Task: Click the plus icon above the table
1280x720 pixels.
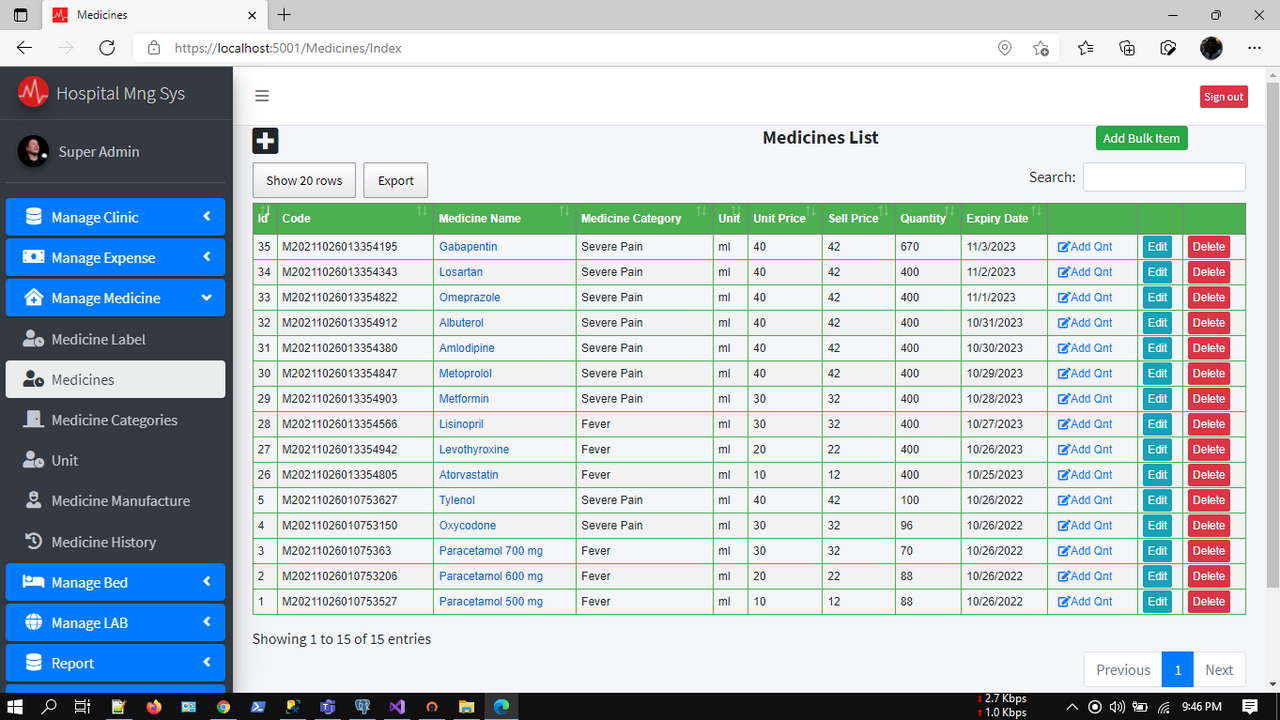Action: click(264, 140)
